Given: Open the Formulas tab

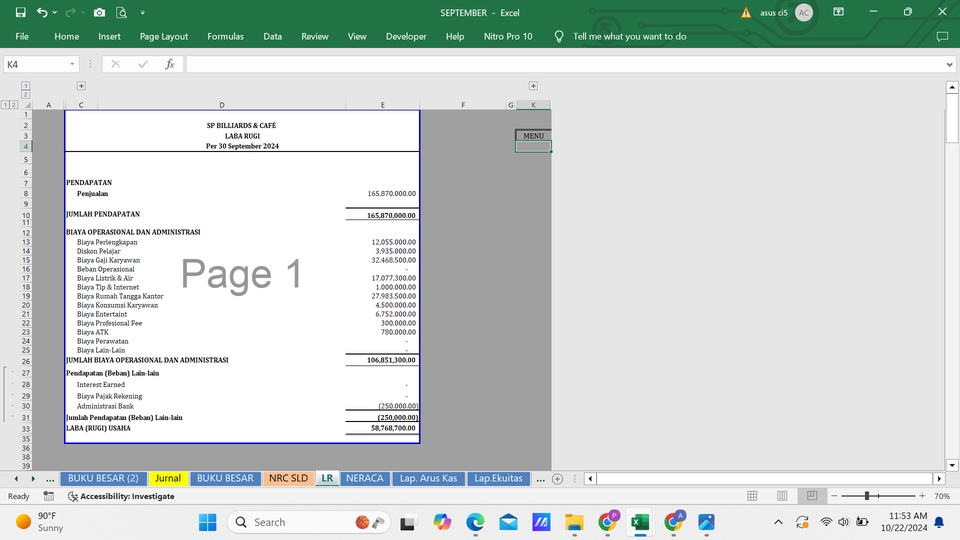Looking at the screenshot, I should (225, 36).
